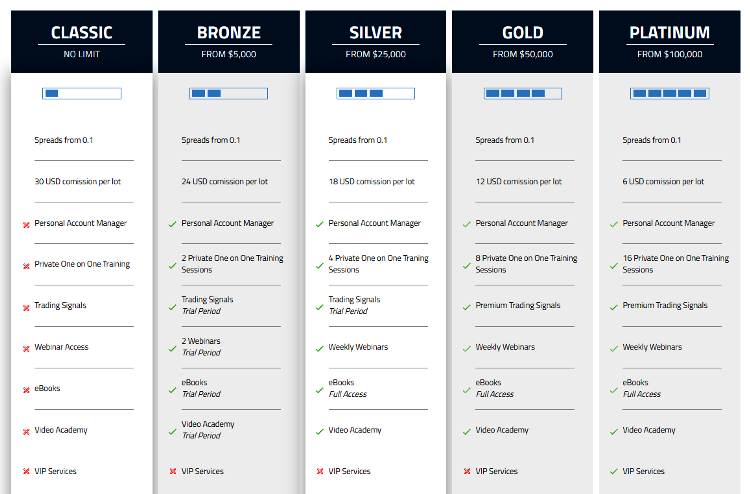Viewport: 750px width, 494px height.
Task: Click the green check beside Platinum VIP Services
Action: (614, 472)
